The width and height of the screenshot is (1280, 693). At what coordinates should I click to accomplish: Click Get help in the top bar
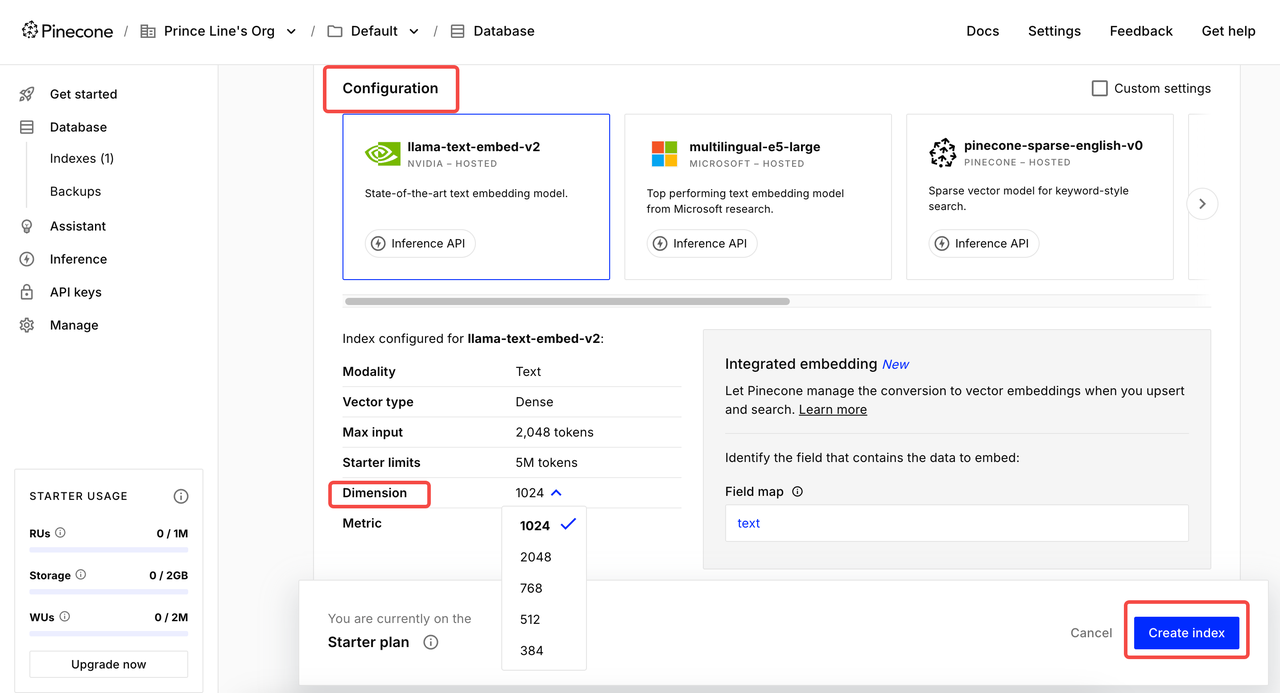(x=1228, y=31)
